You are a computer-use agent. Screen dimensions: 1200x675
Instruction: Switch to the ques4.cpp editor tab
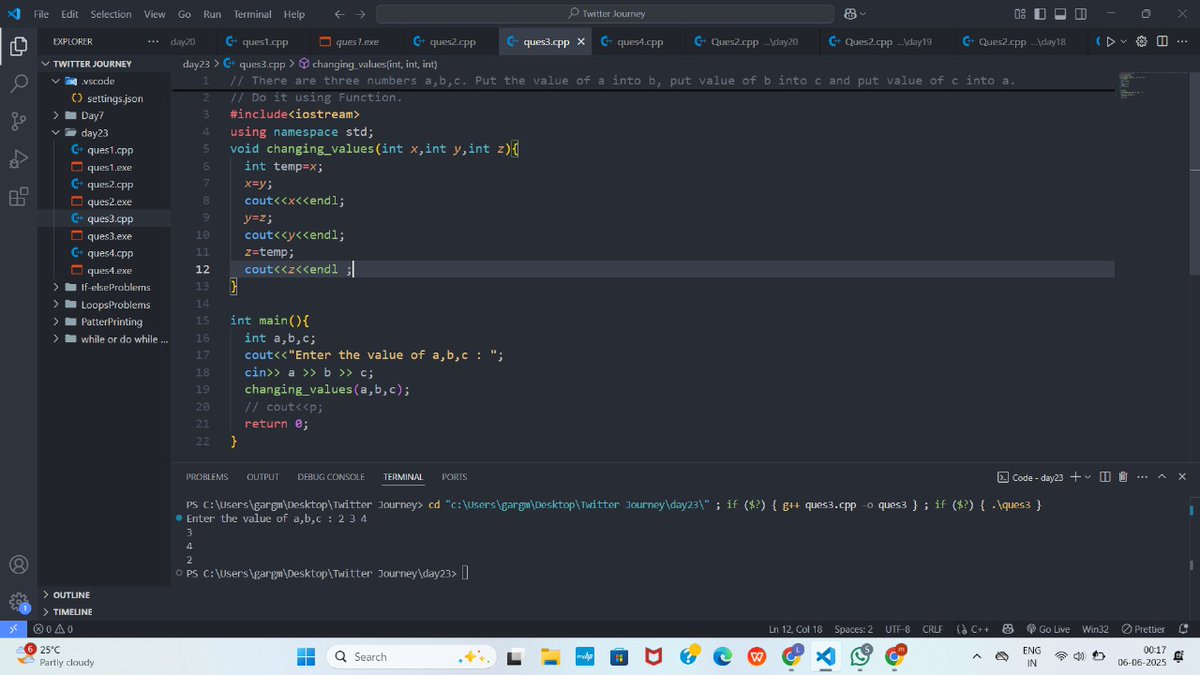[x=640, y=42]
